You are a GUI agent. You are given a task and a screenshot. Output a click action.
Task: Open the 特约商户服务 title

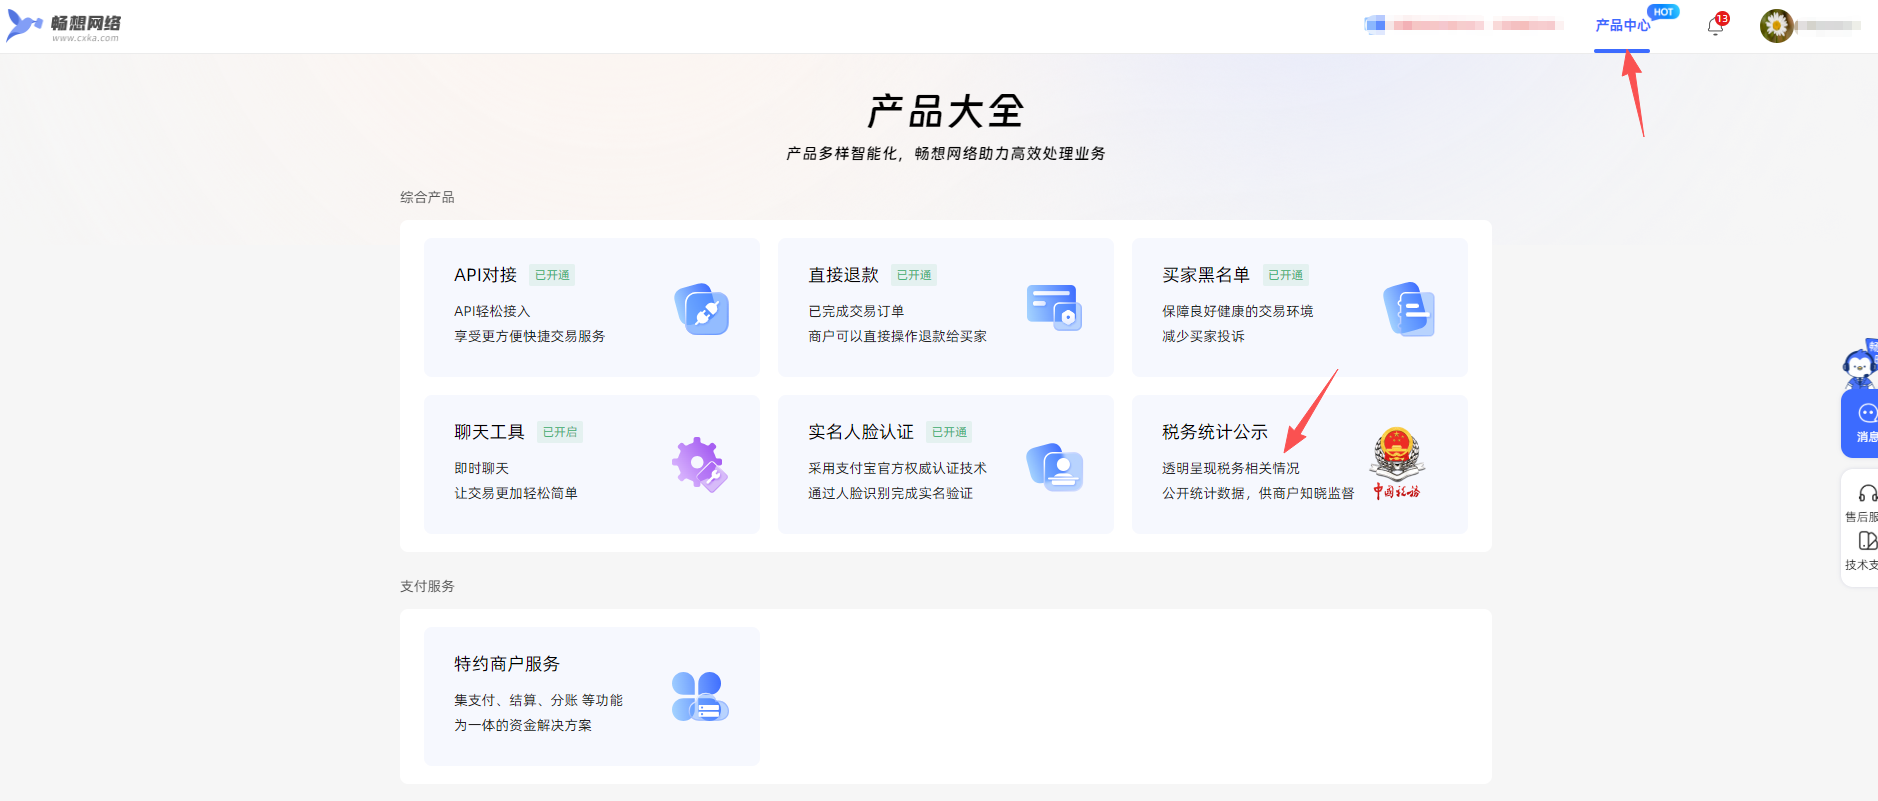click(x=506, y=664)
